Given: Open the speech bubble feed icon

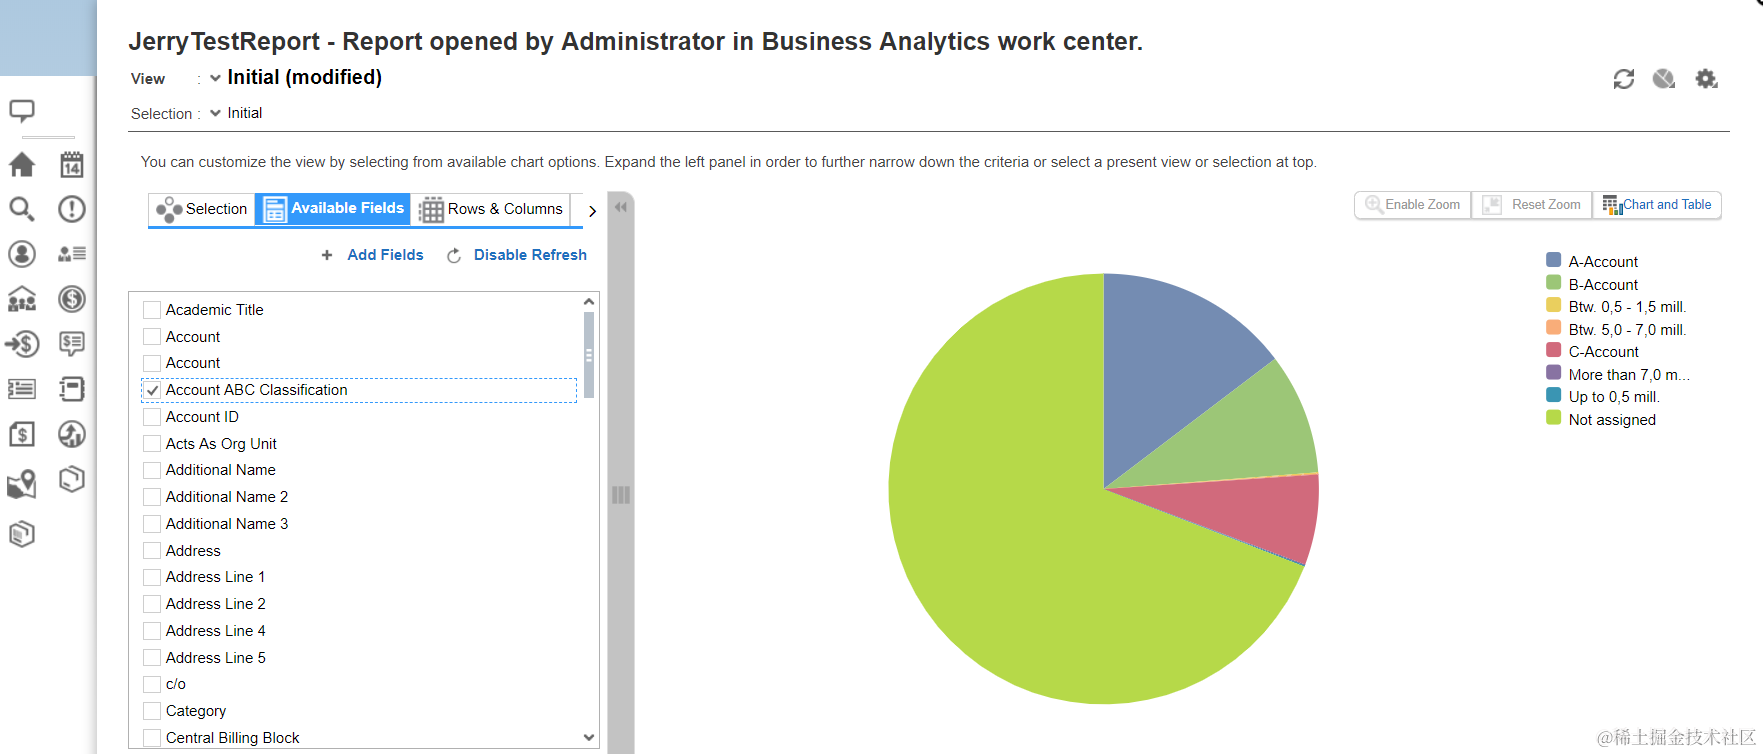Looking at the screenshot, I should (x=22, y=110).
